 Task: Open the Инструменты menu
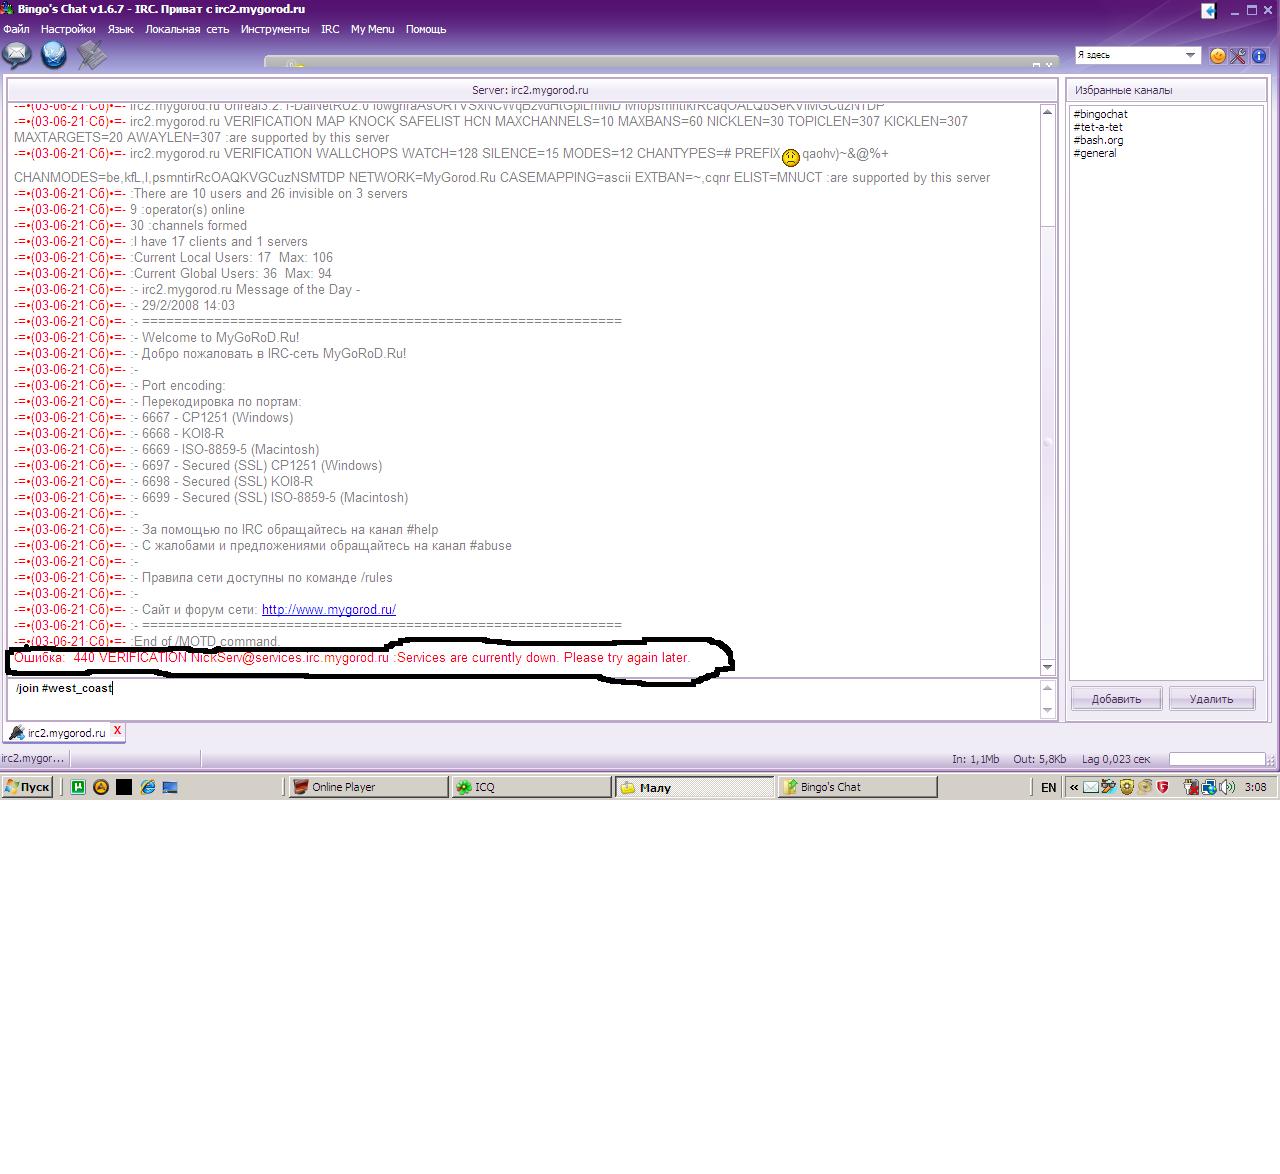275,29
